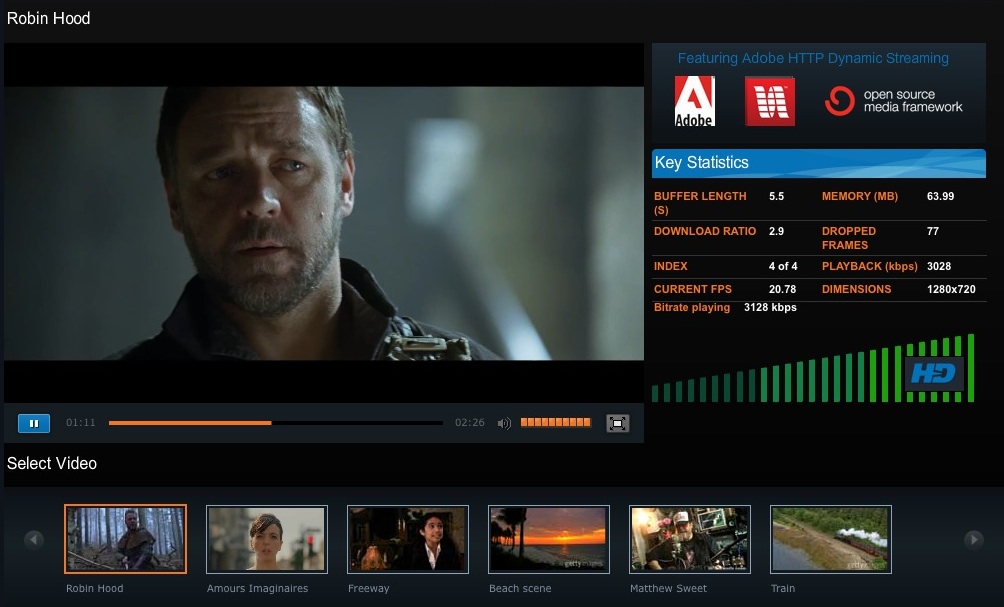1004x607 pixels.
Task: Show next videos with the right arrow
Action: click(x=974, y=540)
